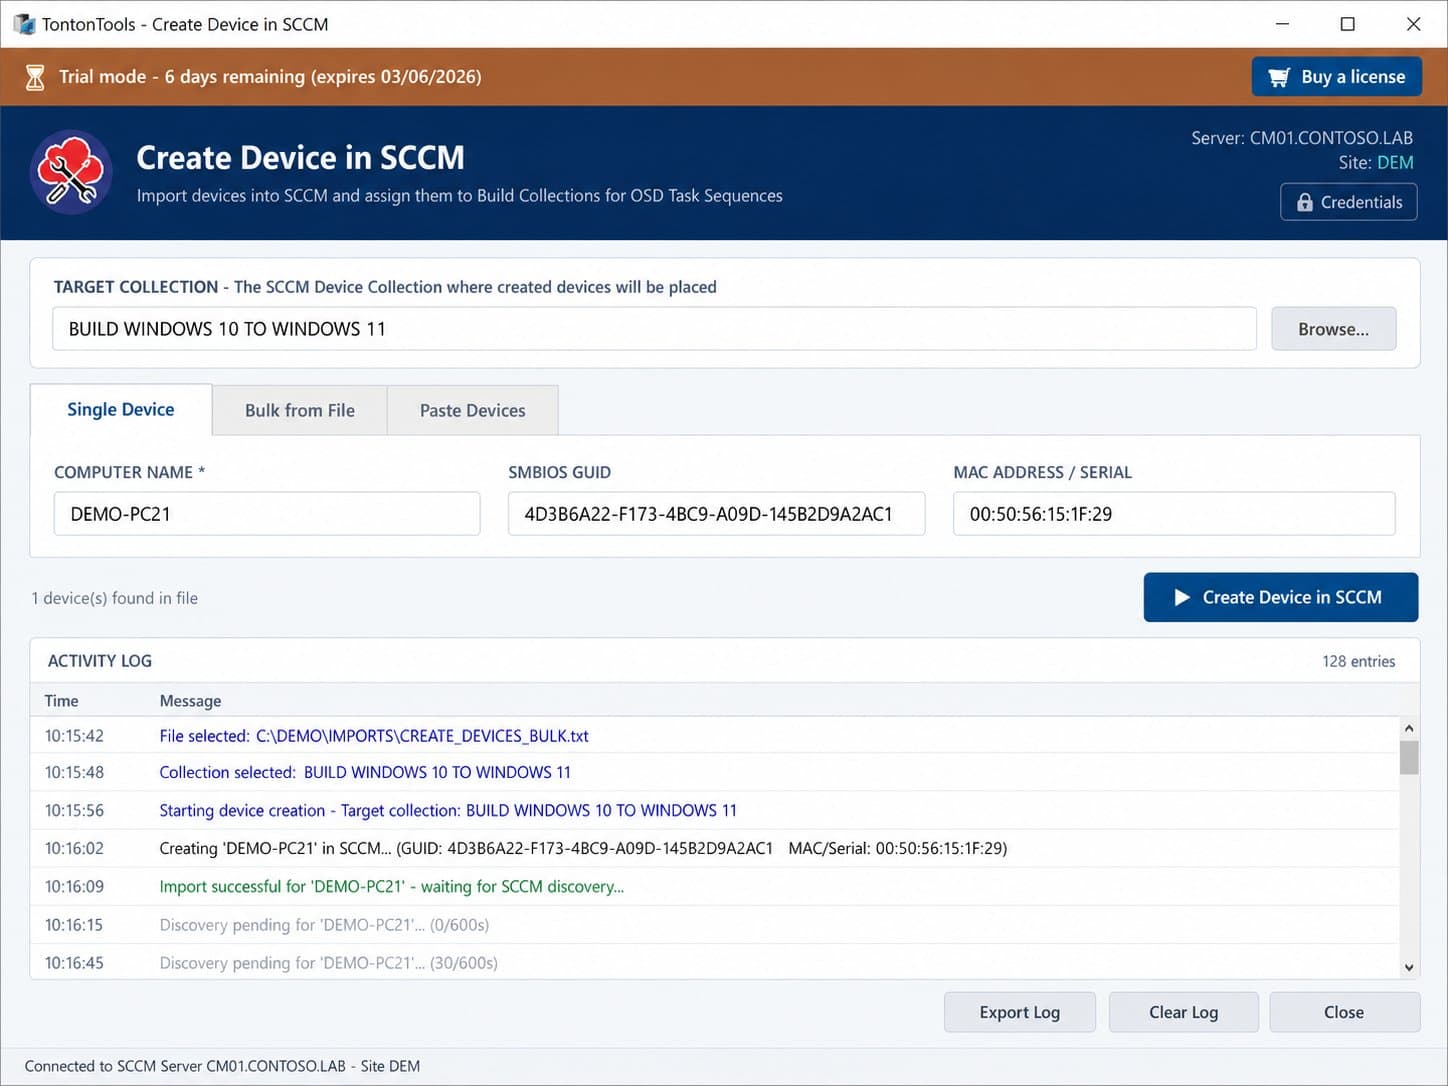Click the ACTIVITY LOG heading
The height and width of the screenshot is (1086, 1448).
pos(100,661)
